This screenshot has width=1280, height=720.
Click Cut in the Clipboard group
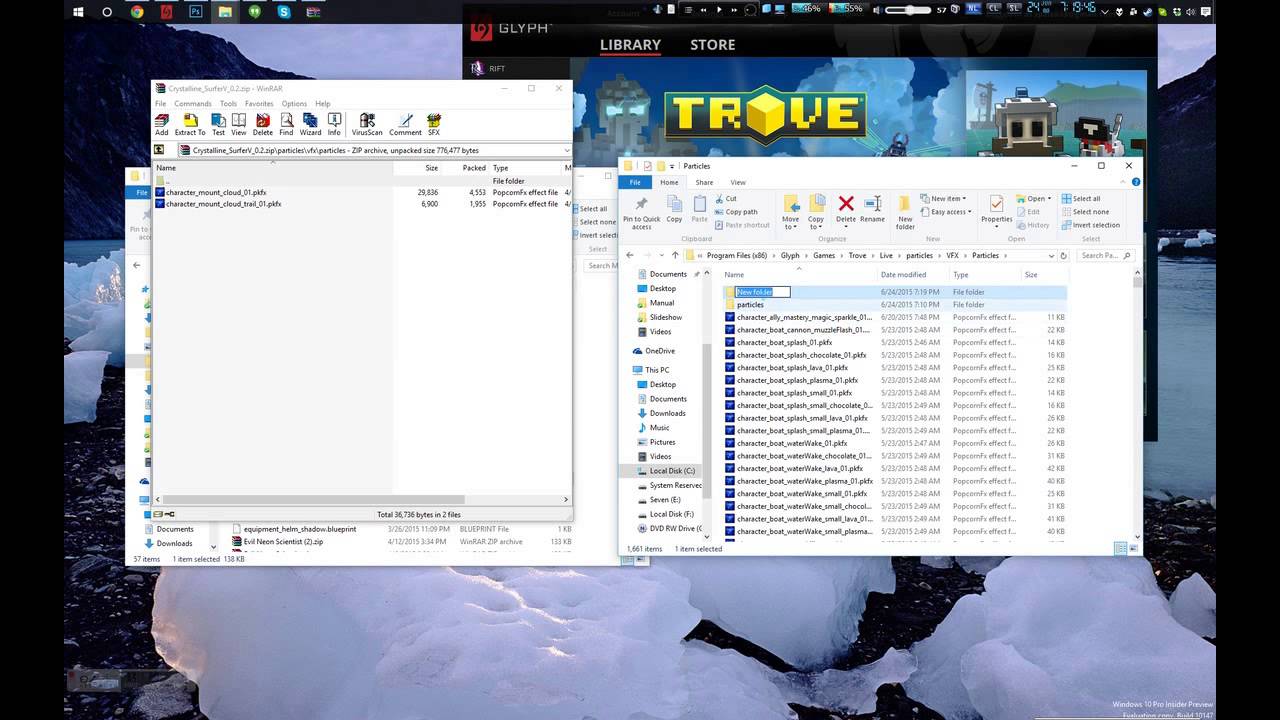[x=725, y=199]
